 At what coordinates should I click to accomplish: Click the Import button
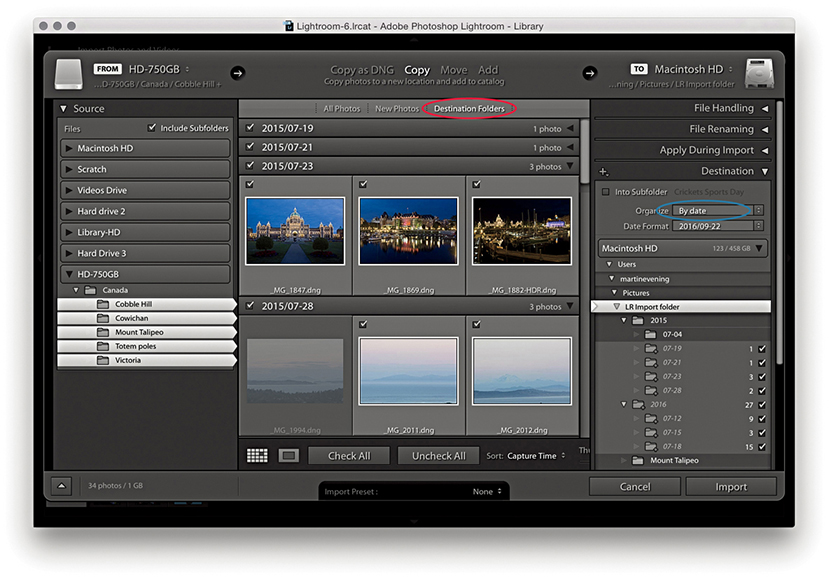tap(730, 487)
